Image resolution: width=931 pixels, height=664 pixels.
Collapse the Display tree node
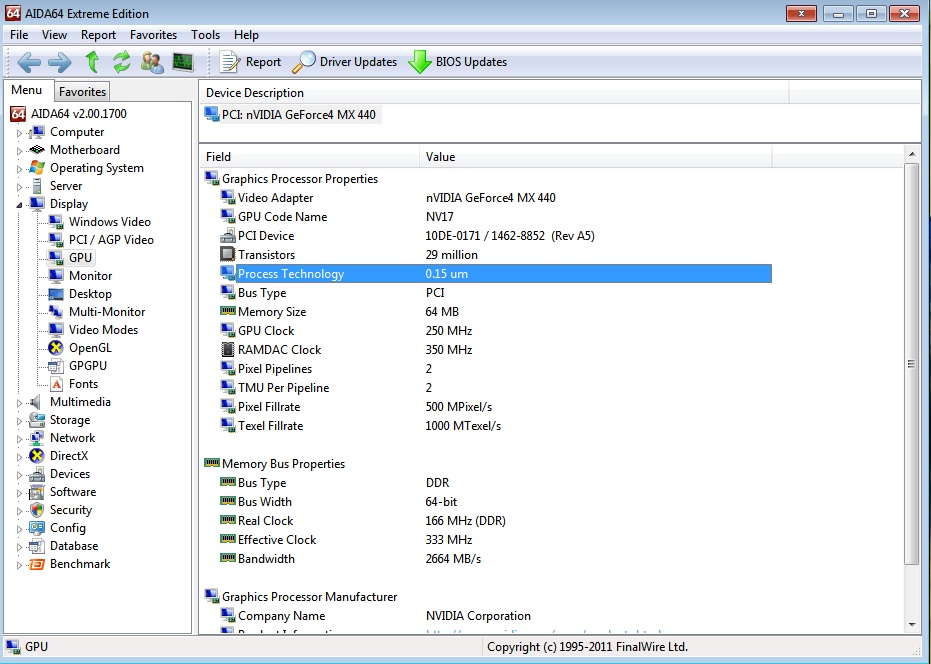click(19, 205)
